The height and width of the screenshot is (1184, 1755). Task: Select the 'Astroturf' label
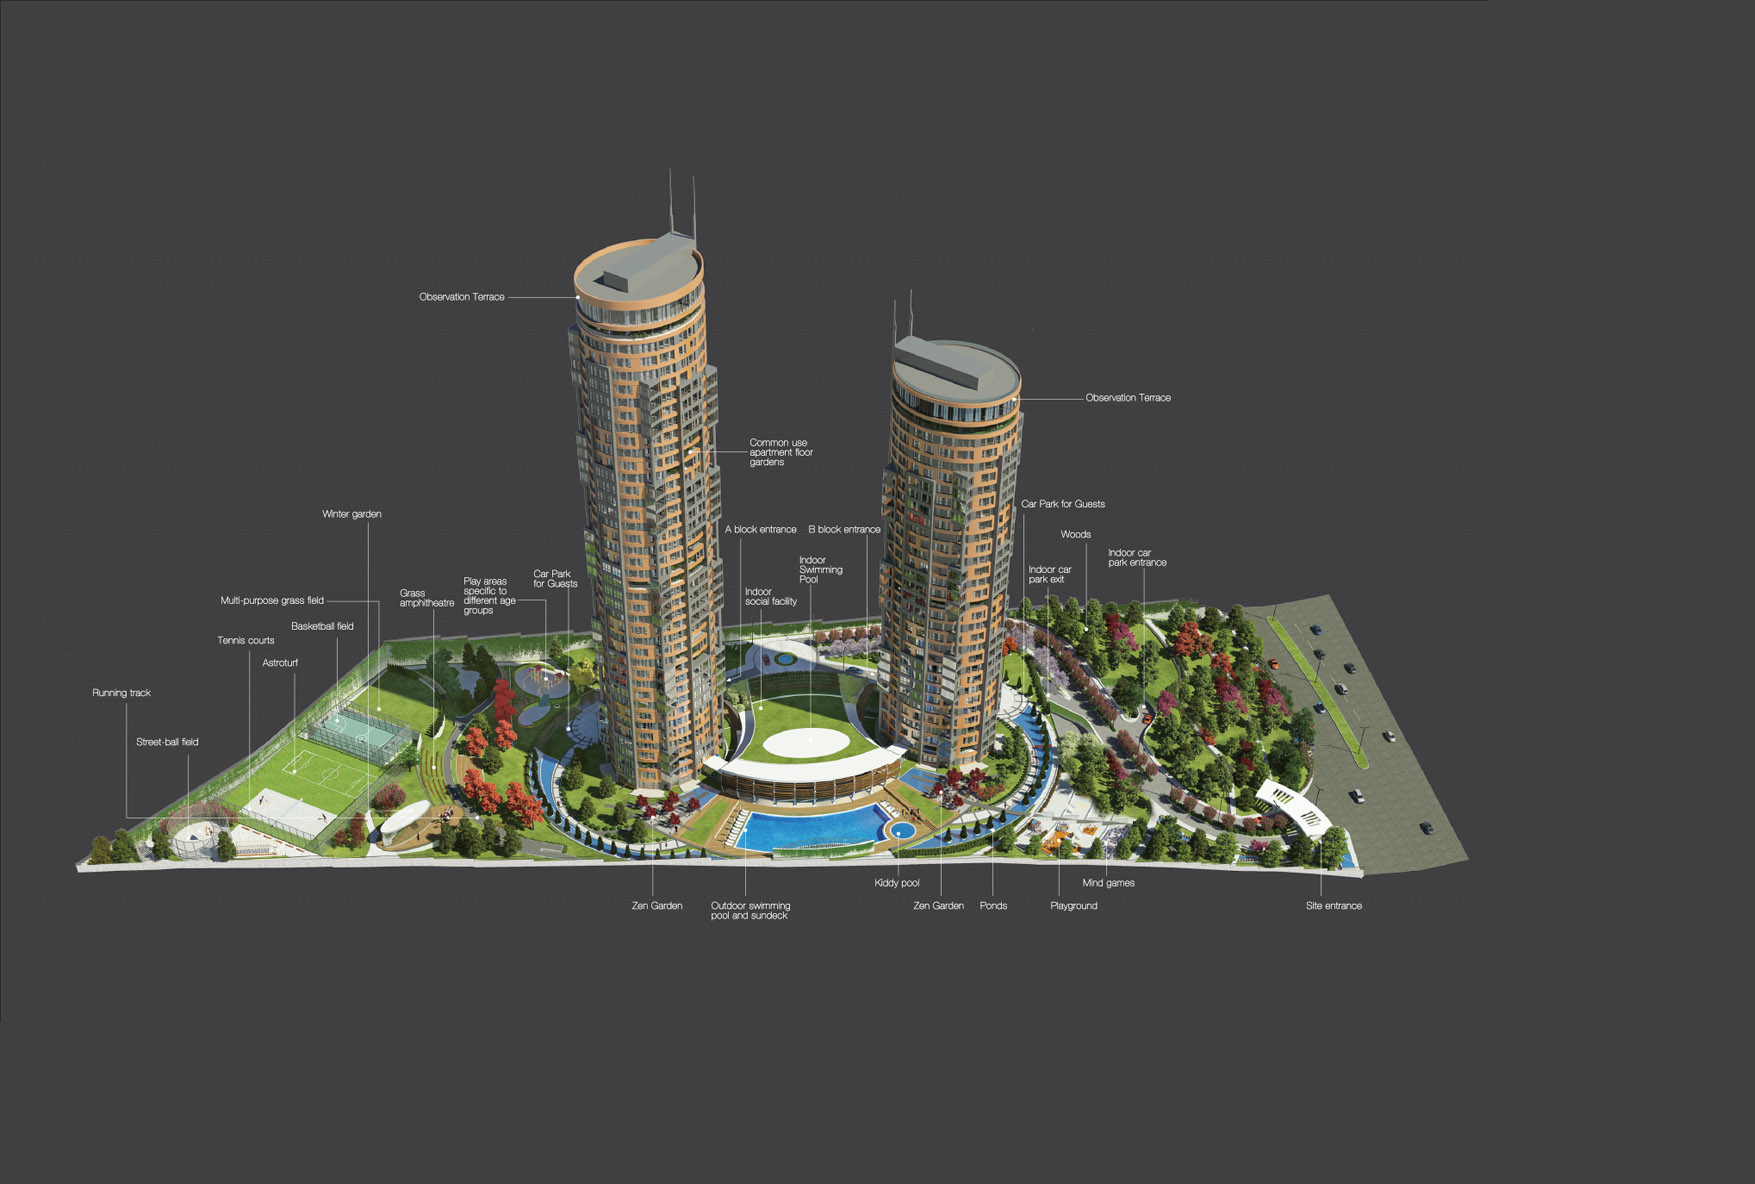point(280,663)
